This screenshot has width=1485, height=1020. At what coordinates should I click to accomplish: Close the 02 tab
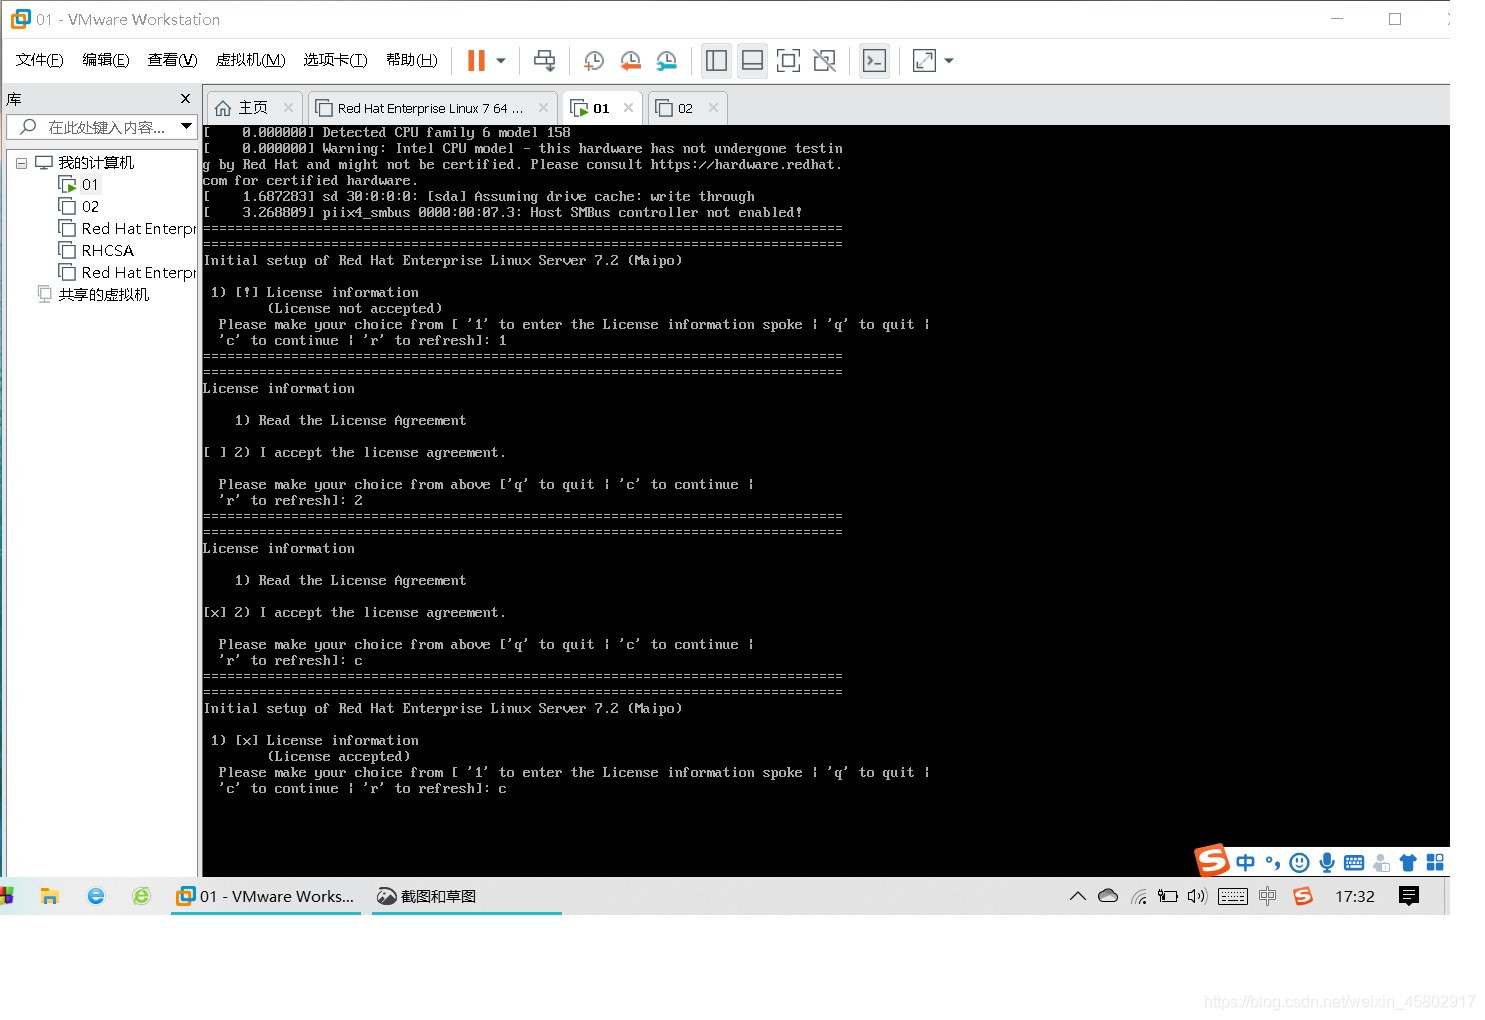(713, 107)
